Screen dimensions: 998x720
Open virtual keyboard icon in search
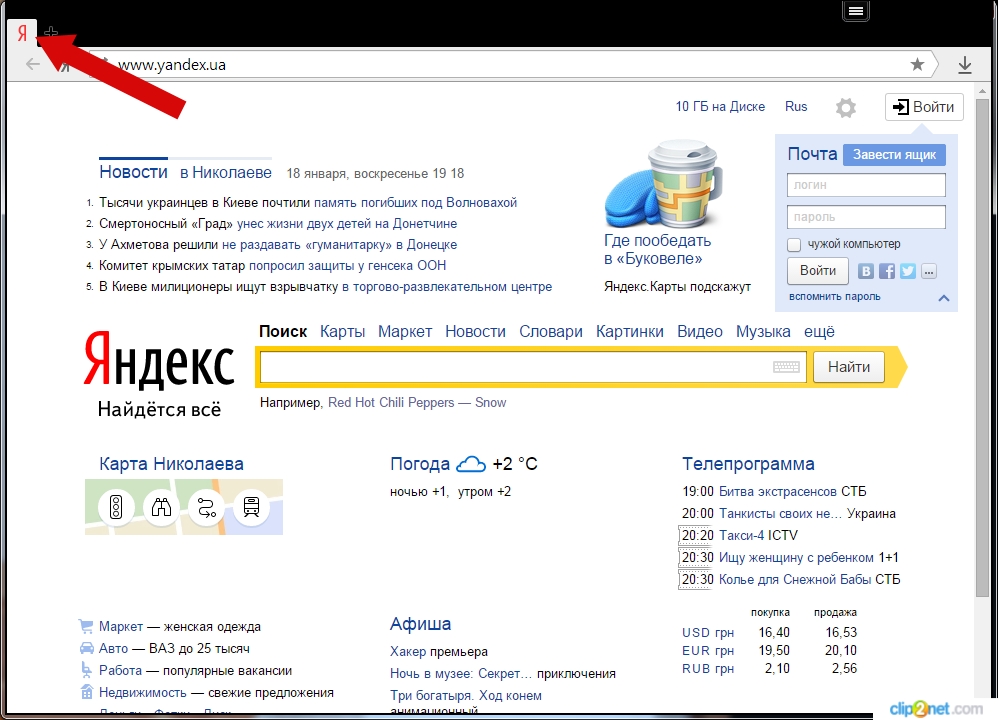coord(786,367)
